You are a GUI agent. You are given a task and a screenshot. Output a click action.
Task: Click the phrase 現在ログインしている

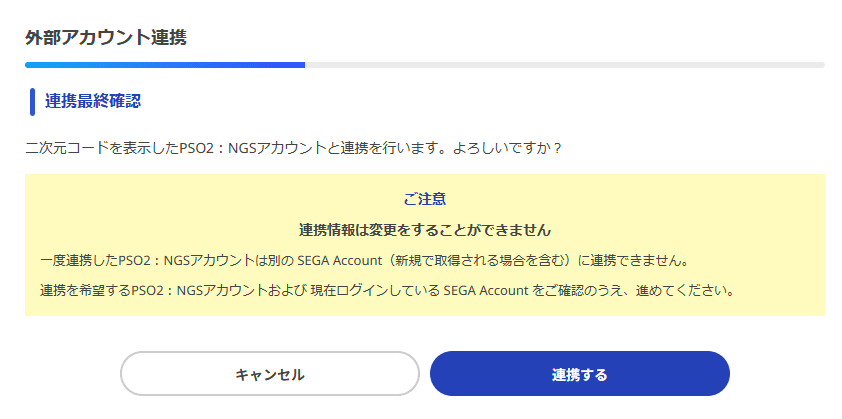point(375,292)
